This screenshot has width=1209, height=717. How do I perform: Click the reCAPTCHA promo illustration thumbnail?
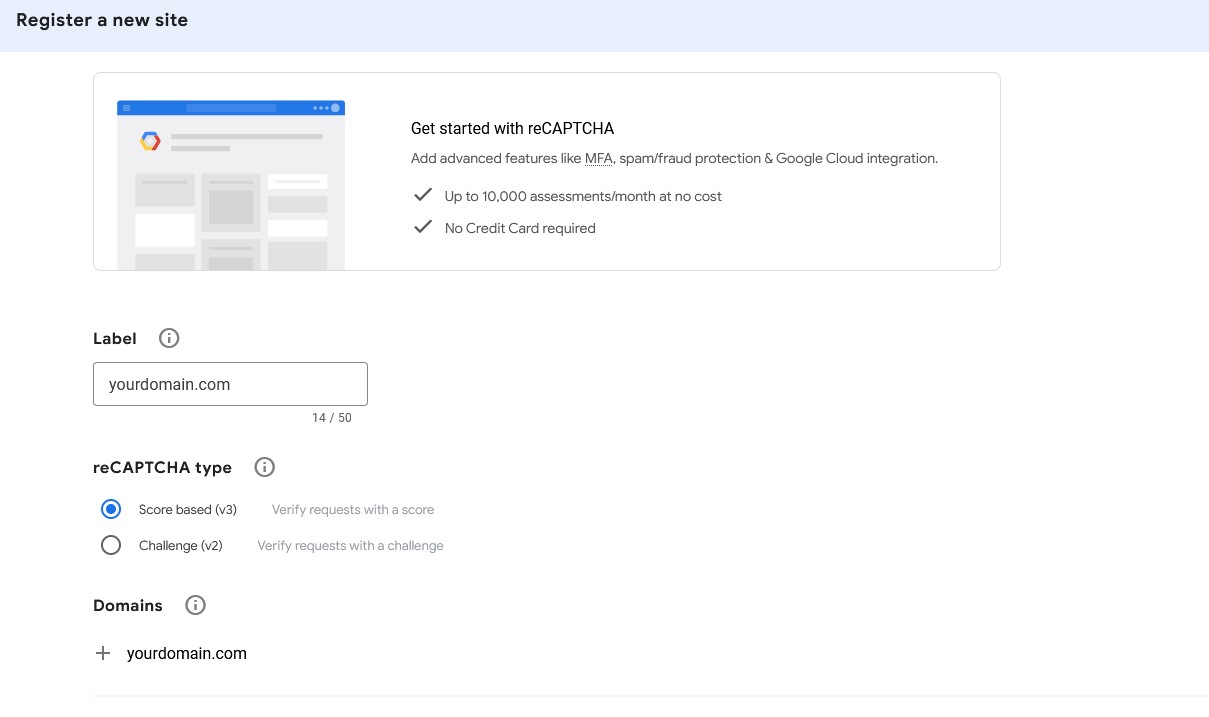click(231, 185)
